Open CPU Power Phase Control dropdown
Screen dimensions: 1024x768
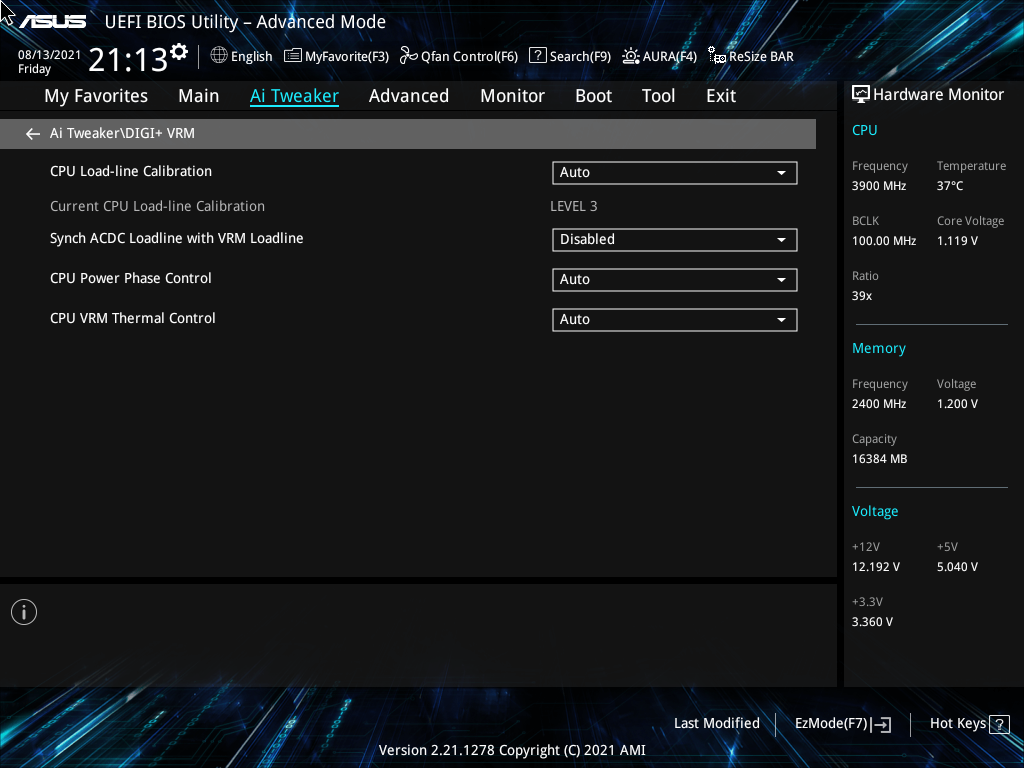675,280
